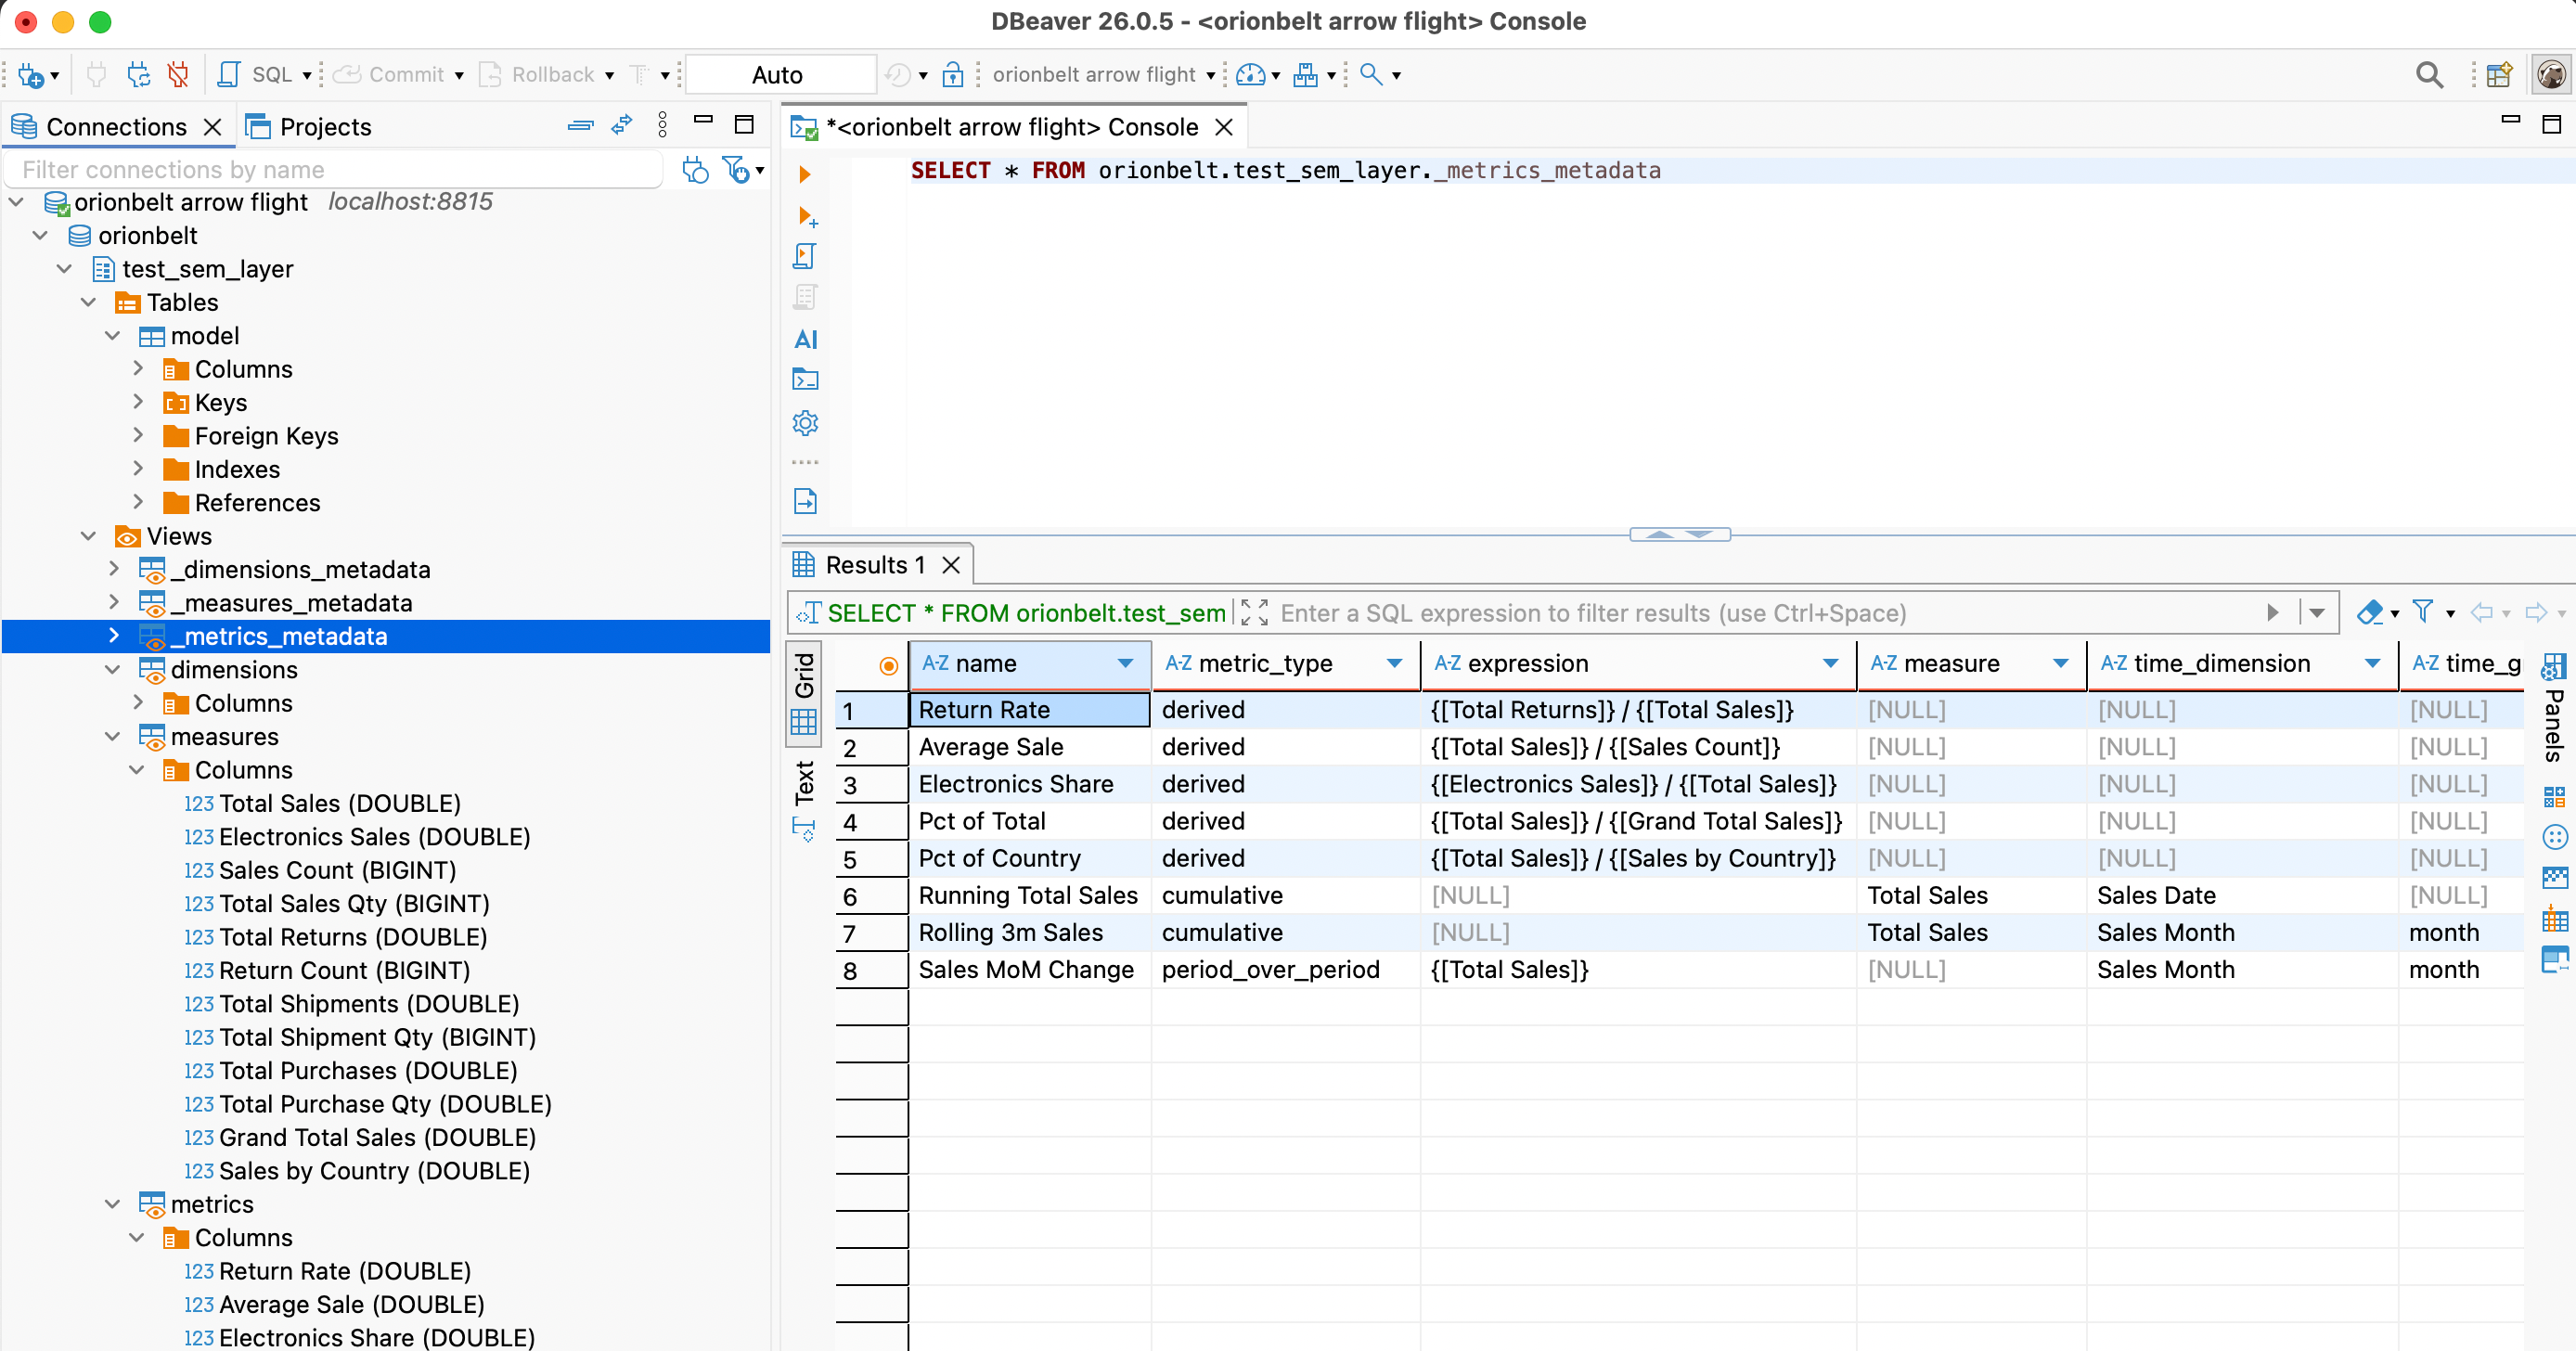Collapse all nodes in Connections panel
This screenshot has height=1351, width=2576.
coord(580,126)
